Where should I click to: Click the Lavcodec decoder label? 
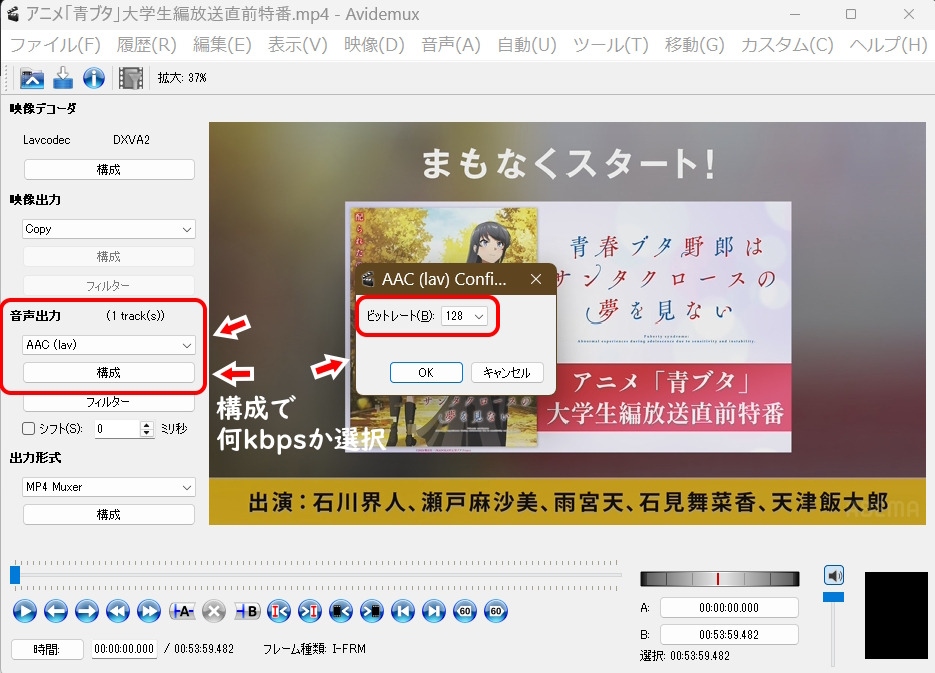click(47, 140)
